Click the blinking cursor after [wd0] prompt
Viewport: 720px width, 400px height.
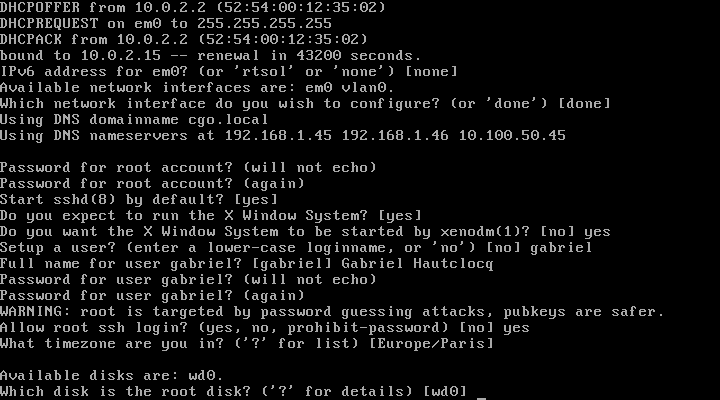(x=481, y=398)
